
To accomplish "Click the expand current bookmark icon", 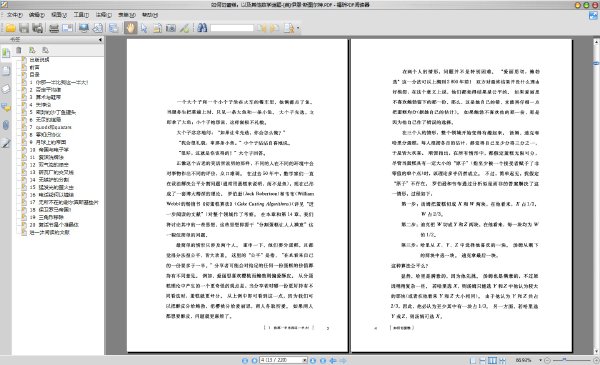I will (x=32, y=50).
